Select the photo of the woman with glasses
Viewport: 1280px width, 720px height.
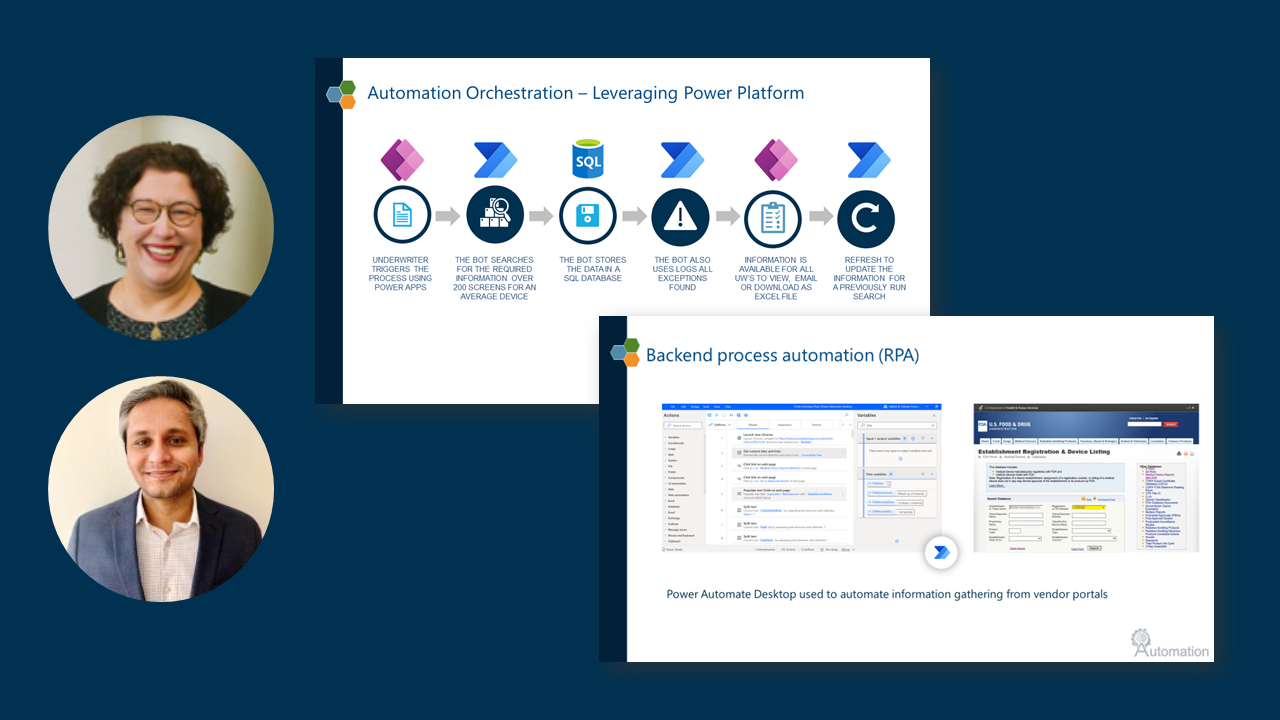[161, 228]
